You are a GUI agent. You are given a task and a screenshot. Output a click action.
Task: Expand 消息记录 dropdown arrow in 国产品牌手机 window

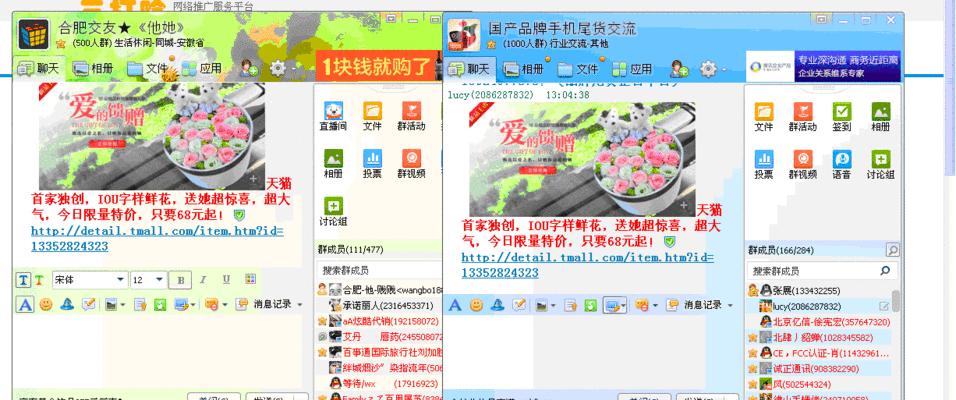(730, 305)
